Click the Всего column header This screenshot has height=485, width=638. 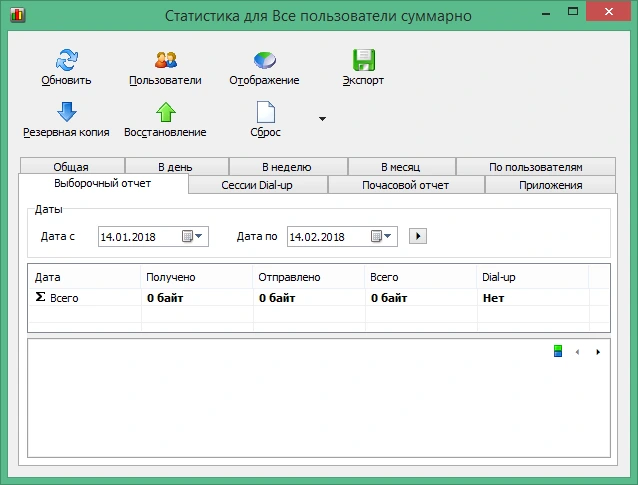(x=420, y=277)
